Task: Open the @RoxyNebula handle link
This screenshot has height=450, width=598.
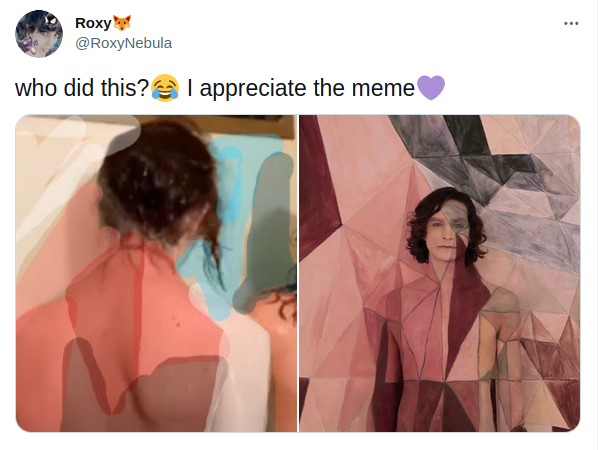Action: [x=124, y=43]
